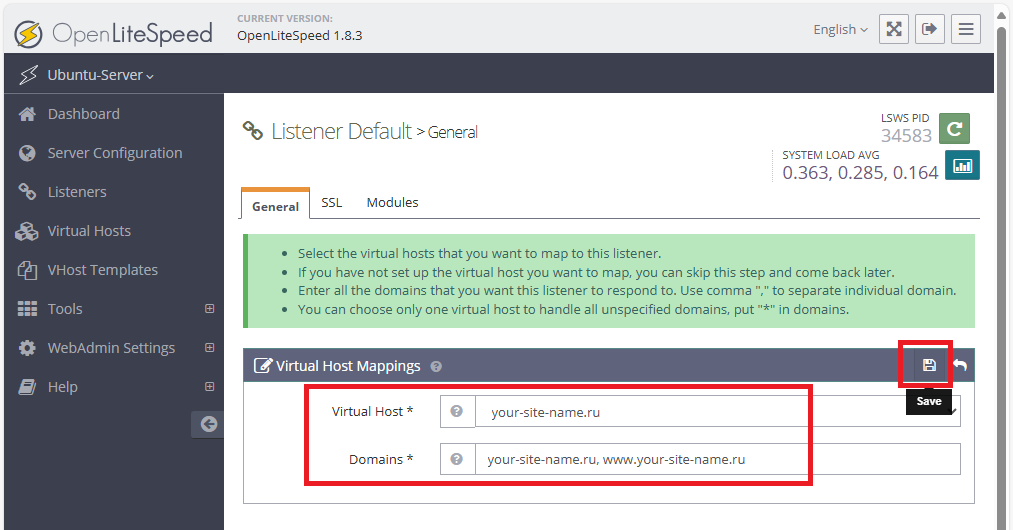Click the Listeners chain icon in sidebar

(x=27, y=192)
